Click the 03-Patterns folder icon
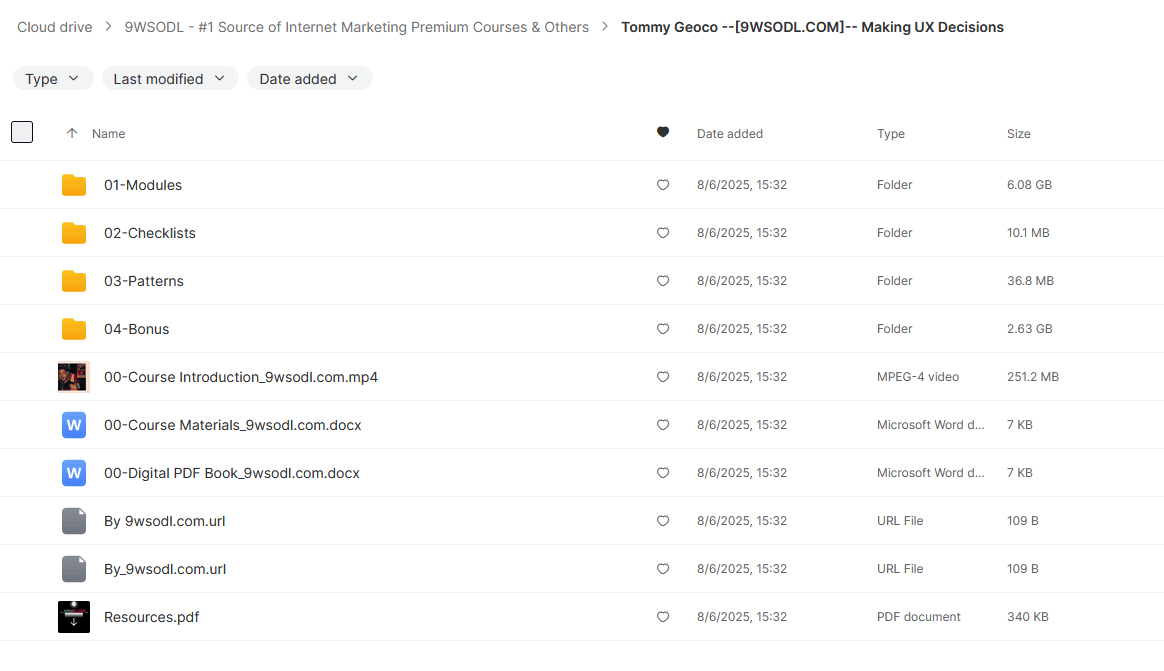1164x671 pixels. click(x=74, y=281)
